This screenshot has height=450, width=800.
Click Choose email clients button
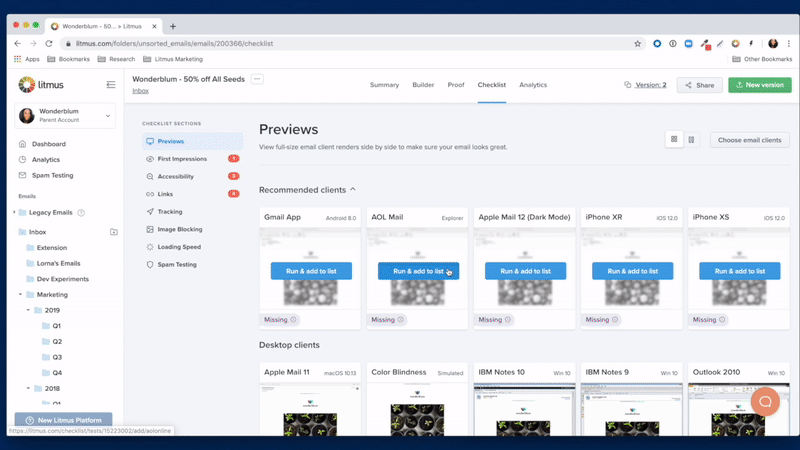pos(749,140)
